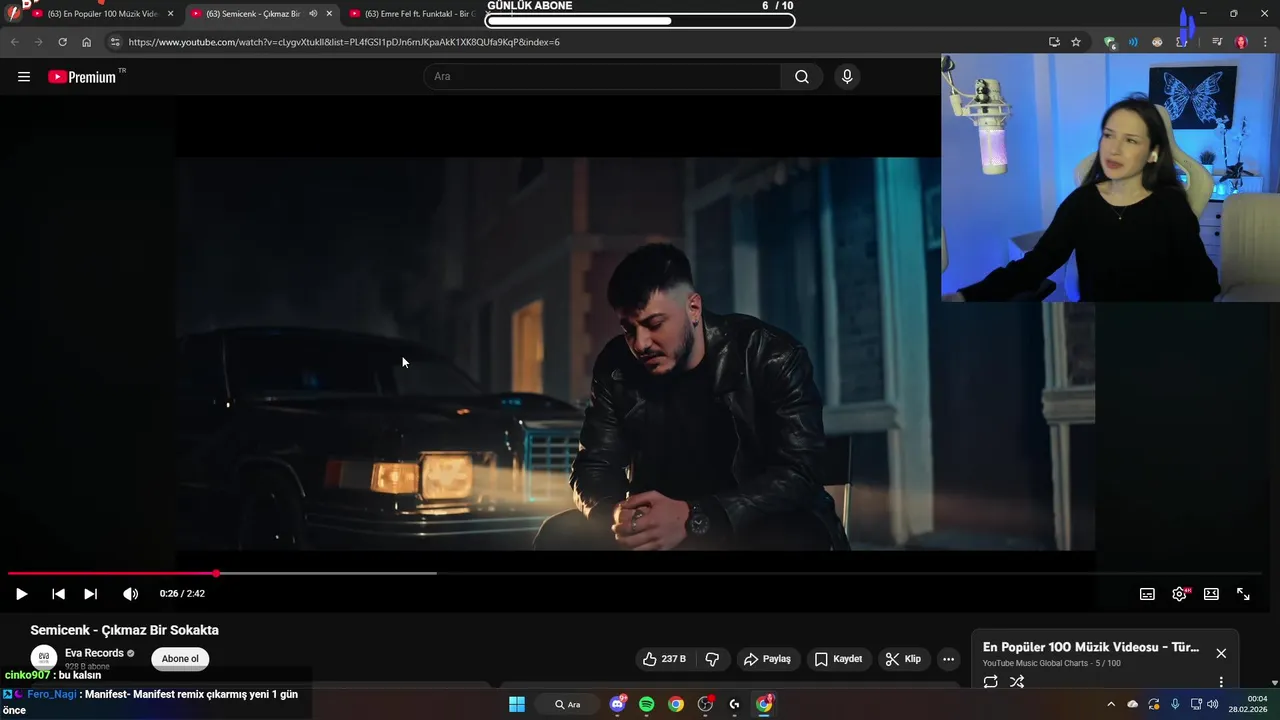
Task: Open playlist options vertical dots
Action: (x=1221, y=682)
